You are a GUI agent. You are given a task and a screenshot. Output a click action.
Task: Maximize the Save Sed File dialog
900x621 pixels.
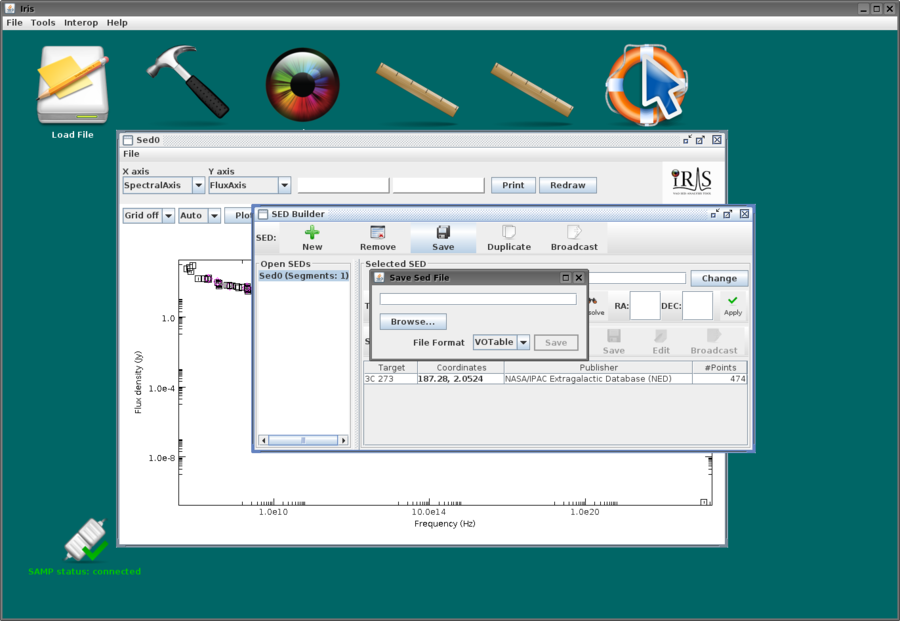point(565,277)
